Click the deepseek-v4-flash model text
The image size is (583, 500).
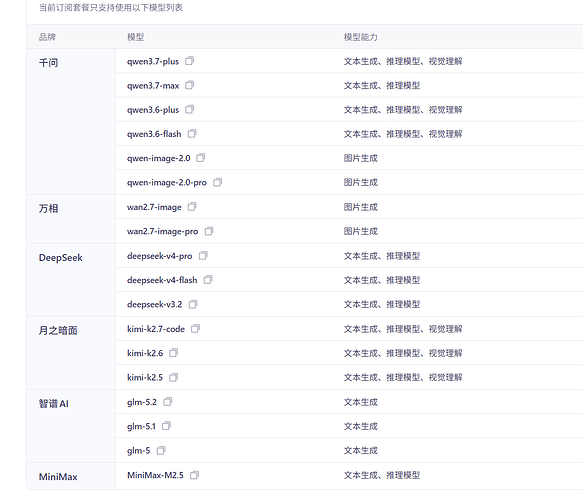[162, 280]
